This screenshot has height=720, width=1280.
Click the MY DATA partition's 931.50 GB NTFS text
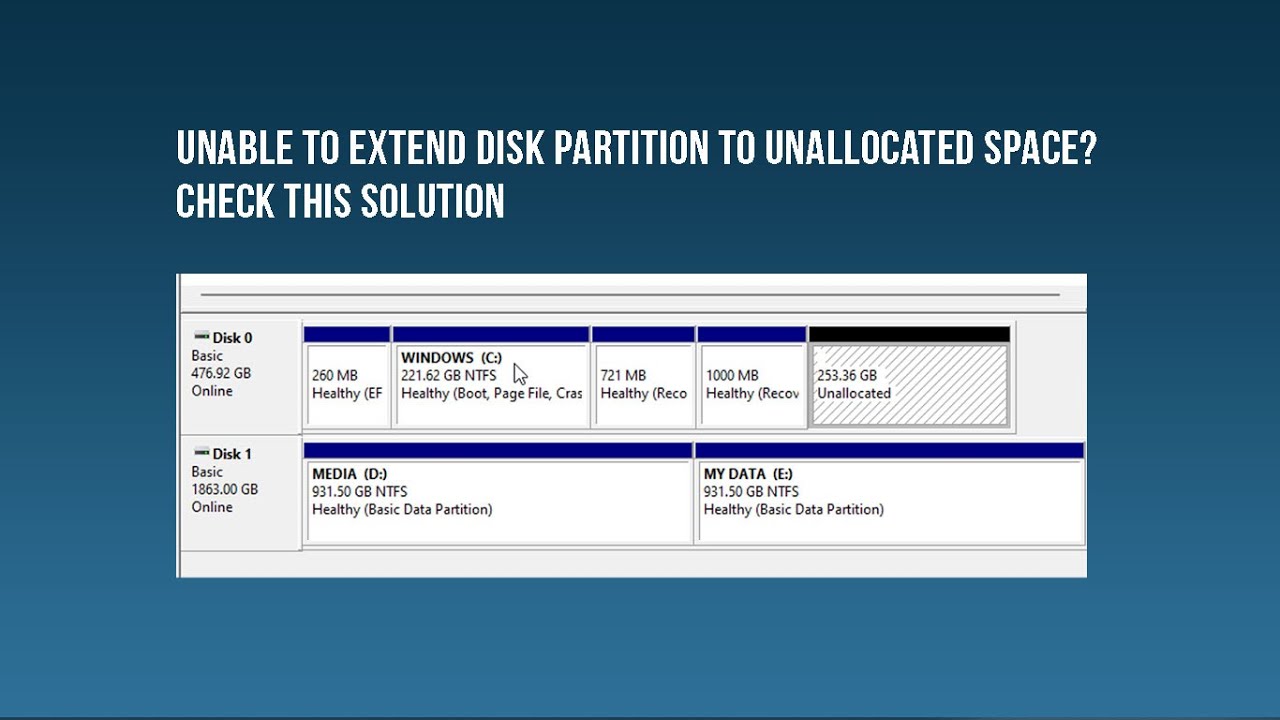tap(751, 491)
